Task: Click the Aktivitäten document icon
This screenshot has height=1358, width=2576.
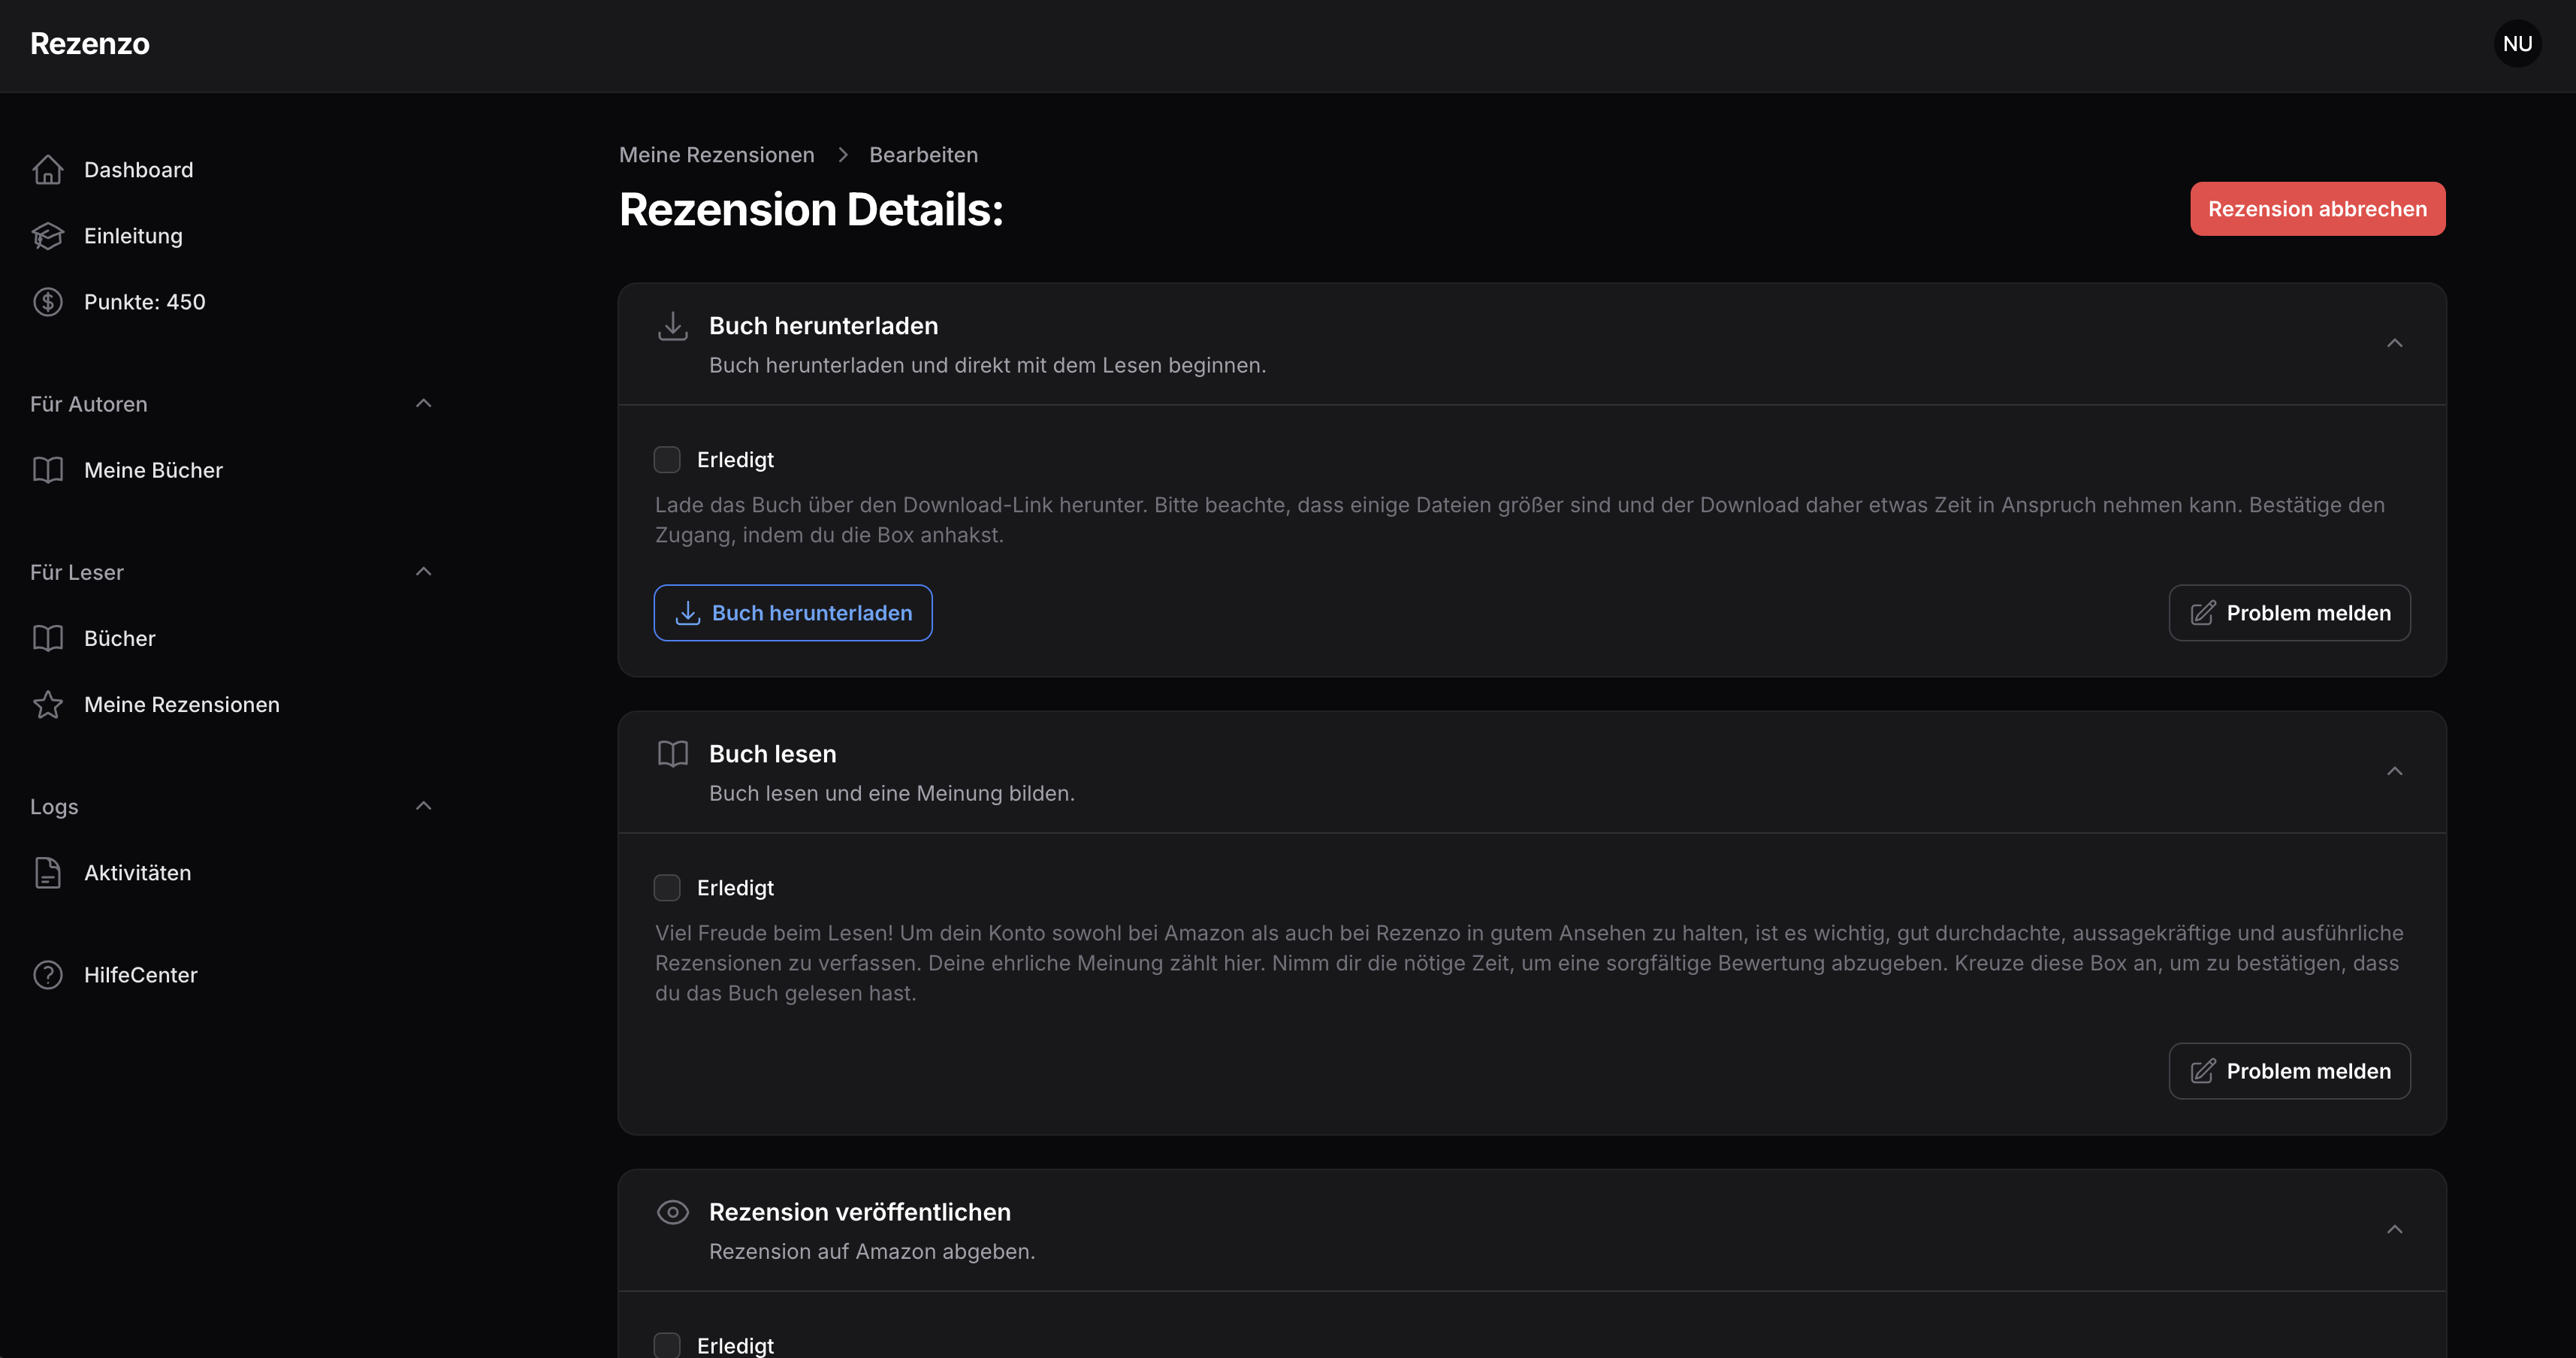Action: [48, 873]
